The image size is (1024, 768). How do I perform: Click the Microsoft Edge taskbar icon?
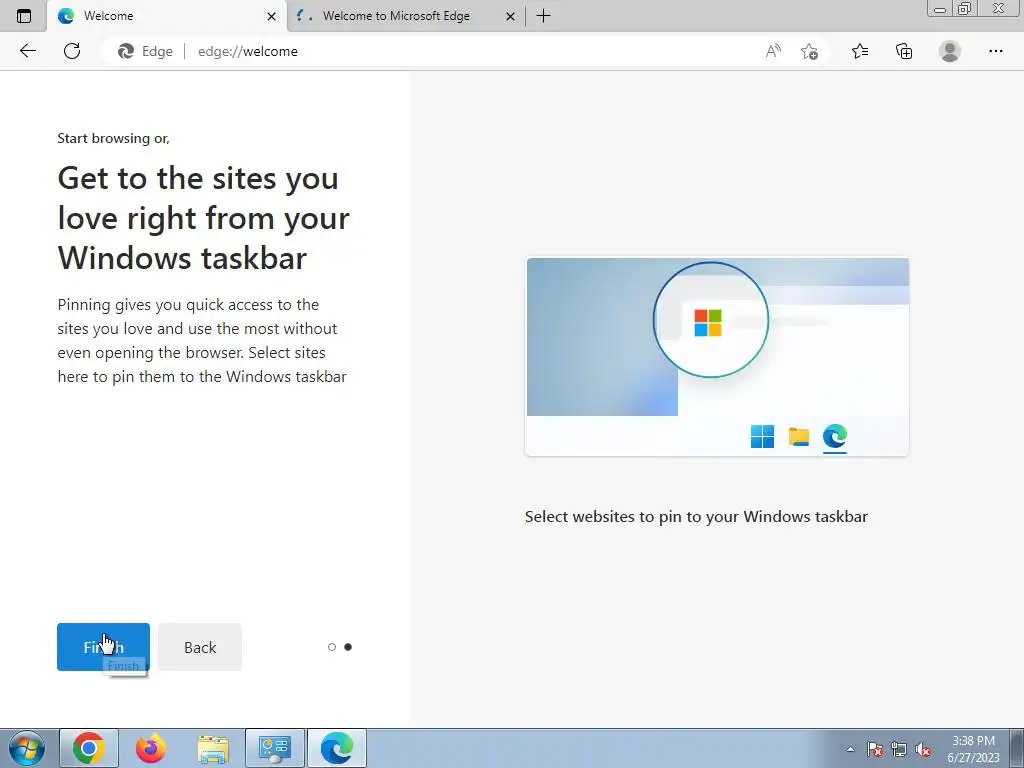(x=336, y=748)
